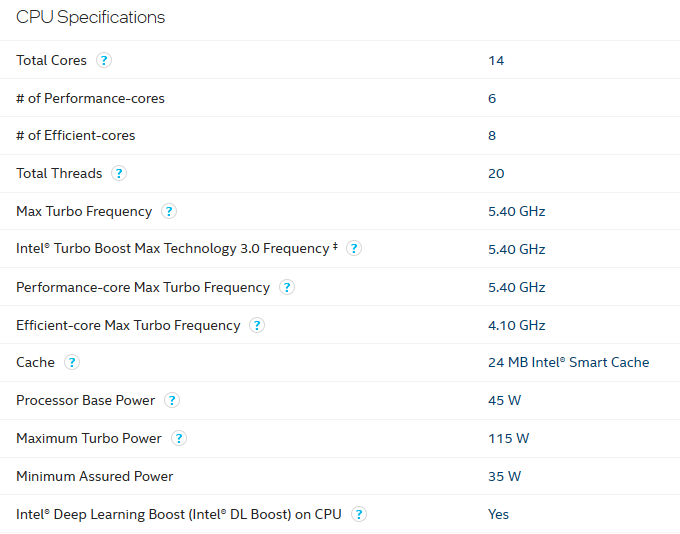Show info about Maximum Turbo Power
Image resolution: width=680 pixels, height=534 pixels.
(x=179, y=438)
